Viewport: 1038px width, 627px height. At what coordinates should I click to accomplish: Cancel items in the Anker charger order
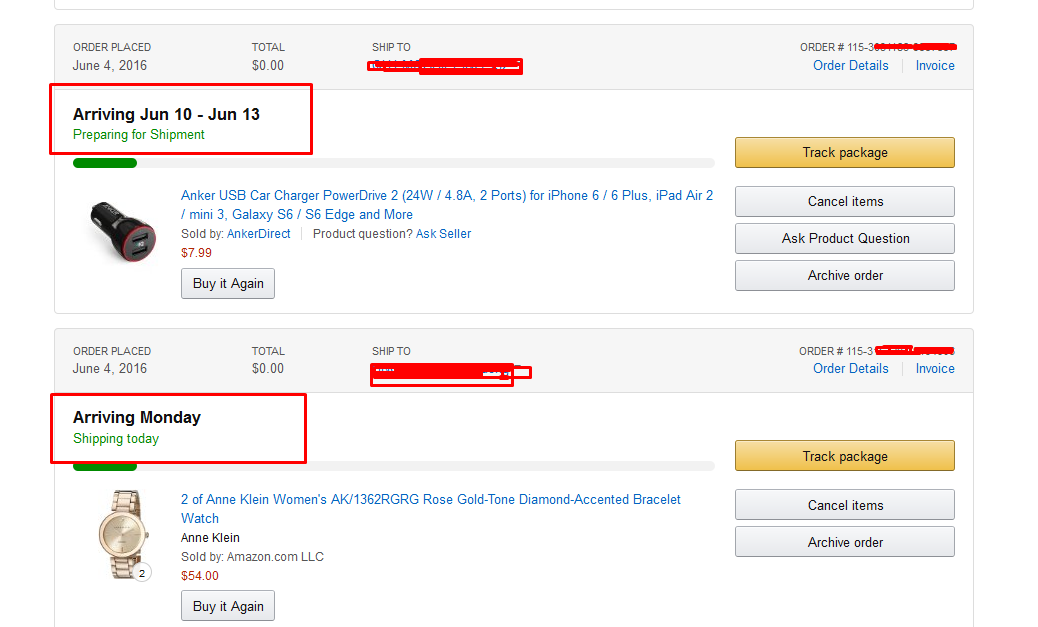pos(844,202)
